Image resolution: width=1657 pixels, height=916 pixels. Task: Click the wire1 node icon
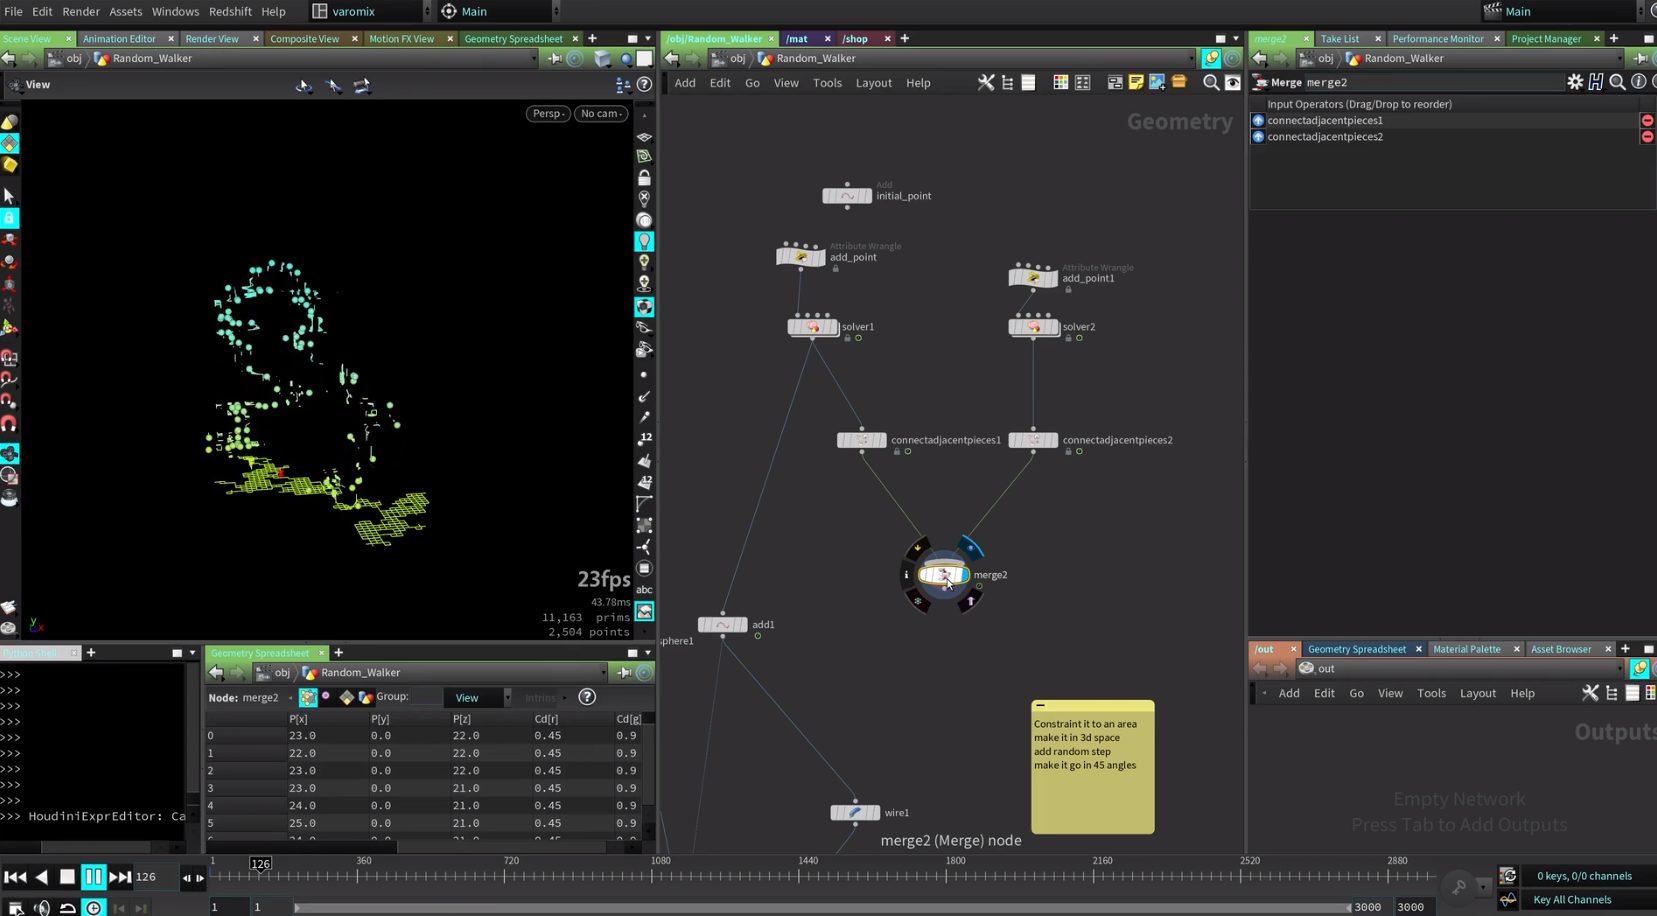(x=854, y=813)
